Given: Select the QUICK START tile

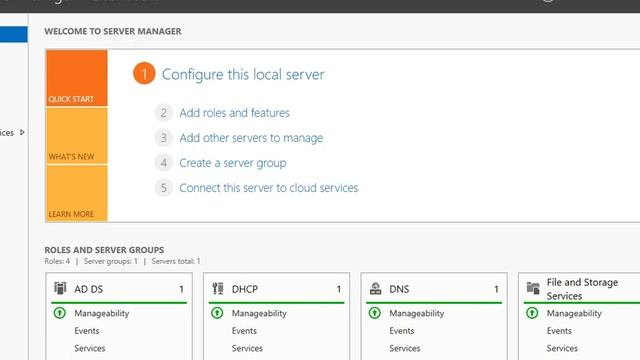Looking at the screenshot, I should (77, 78).
